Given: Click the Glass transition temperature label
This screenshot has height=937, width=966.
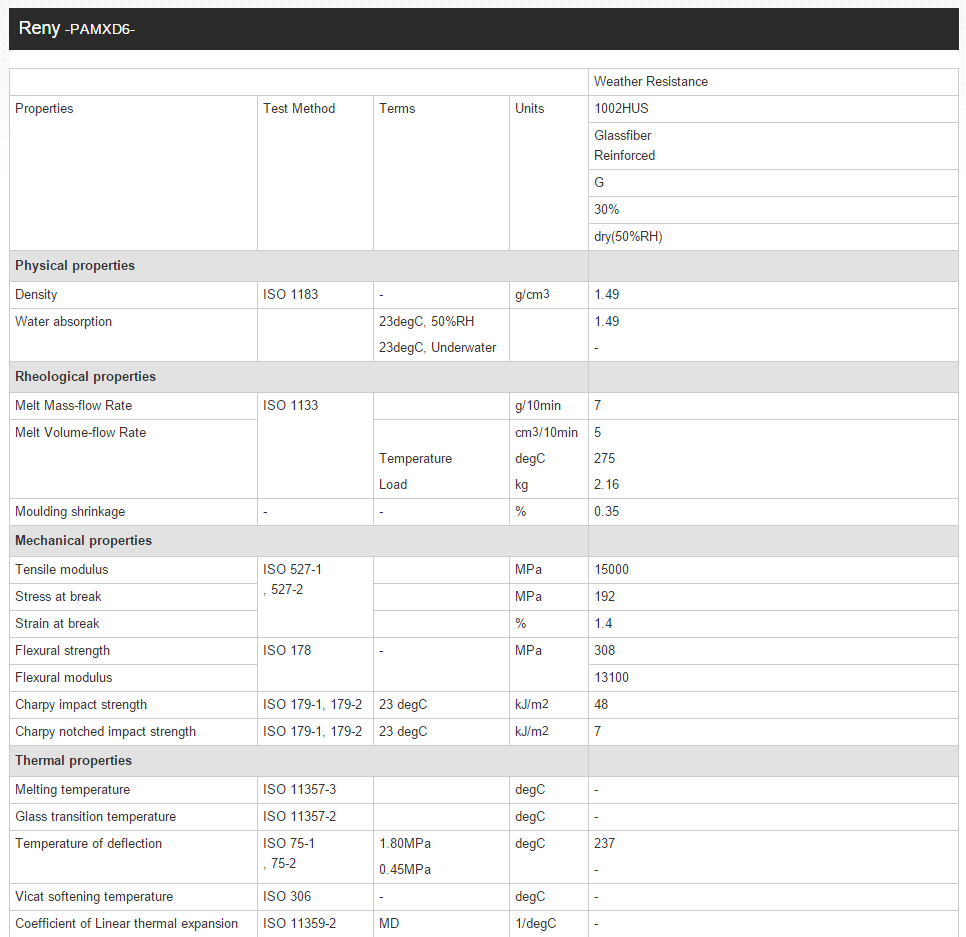Looking at the screenshot, I should click(x=95, y=817).
